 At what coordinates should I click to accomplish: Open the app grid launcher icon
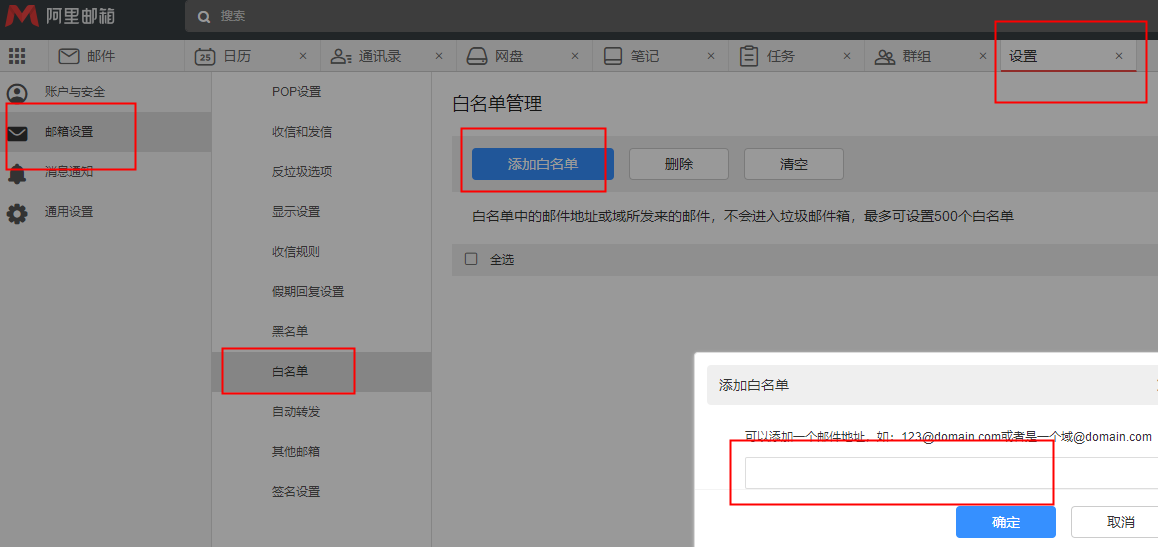[17, 56]
